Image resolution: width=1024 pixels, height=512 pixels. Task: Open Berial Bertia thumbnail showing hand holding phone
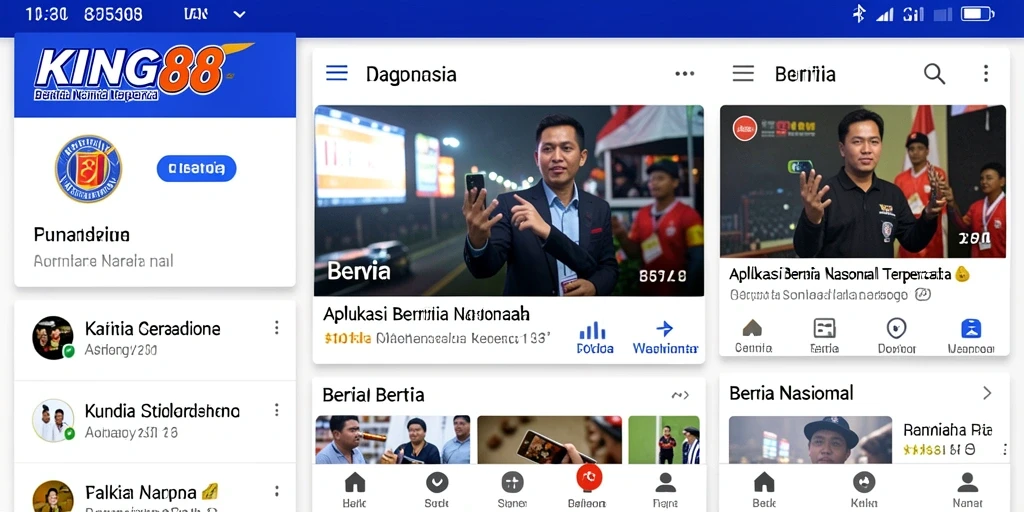coord(549,440)
